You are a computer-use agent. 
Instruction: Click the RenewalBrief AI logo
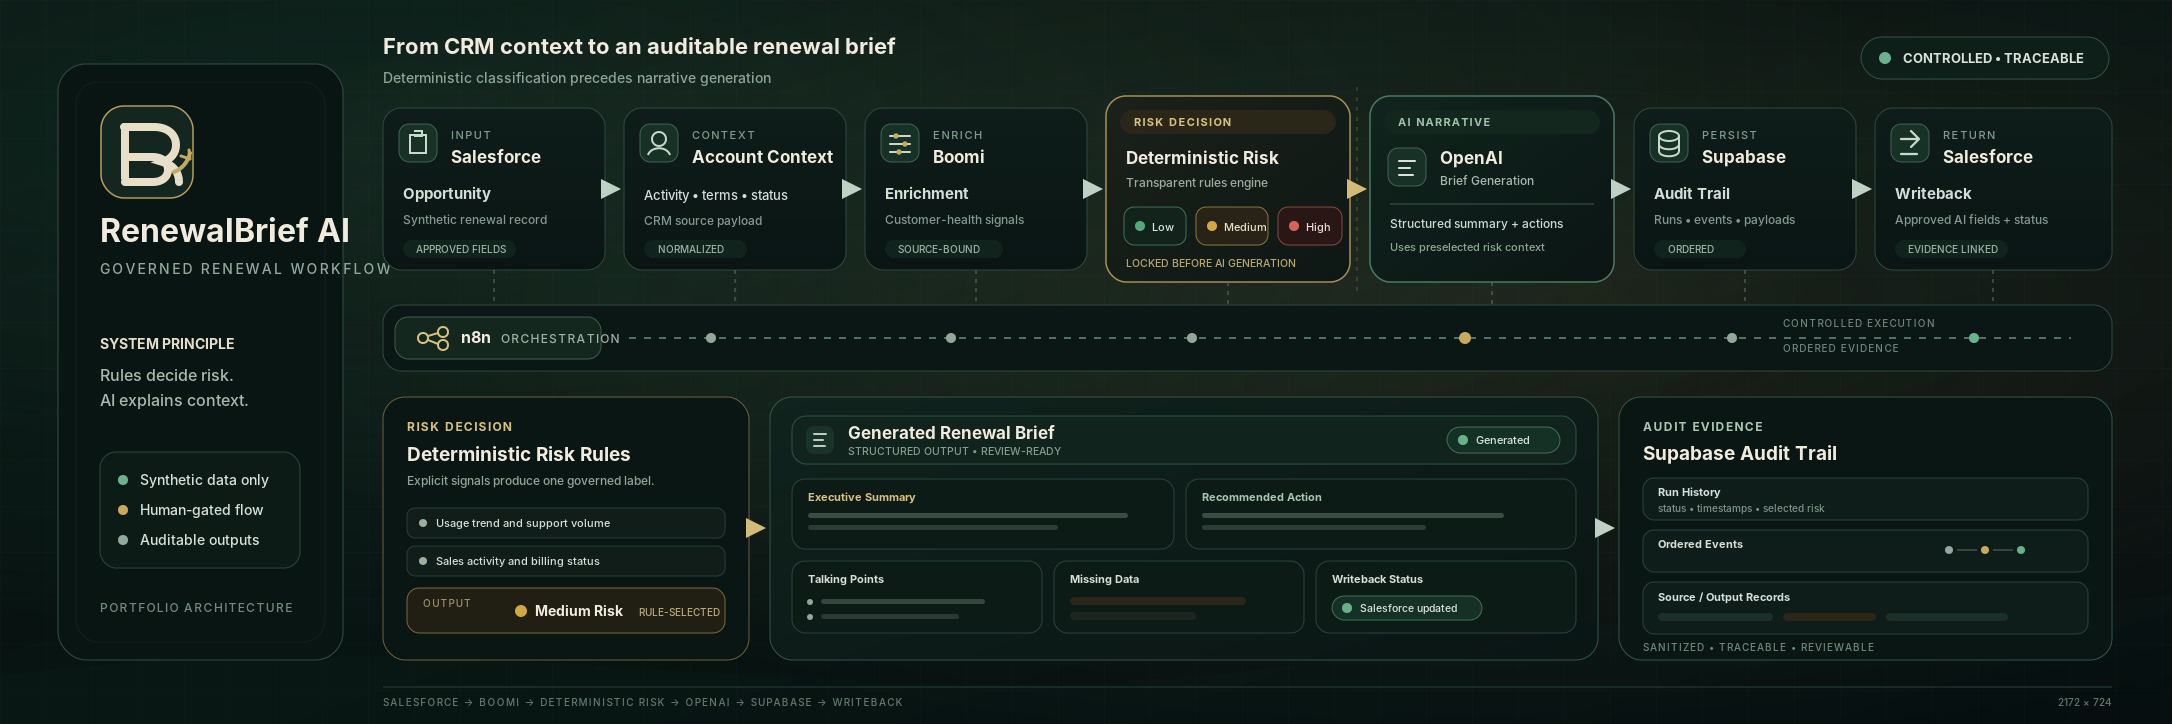(x=147, y=152)
